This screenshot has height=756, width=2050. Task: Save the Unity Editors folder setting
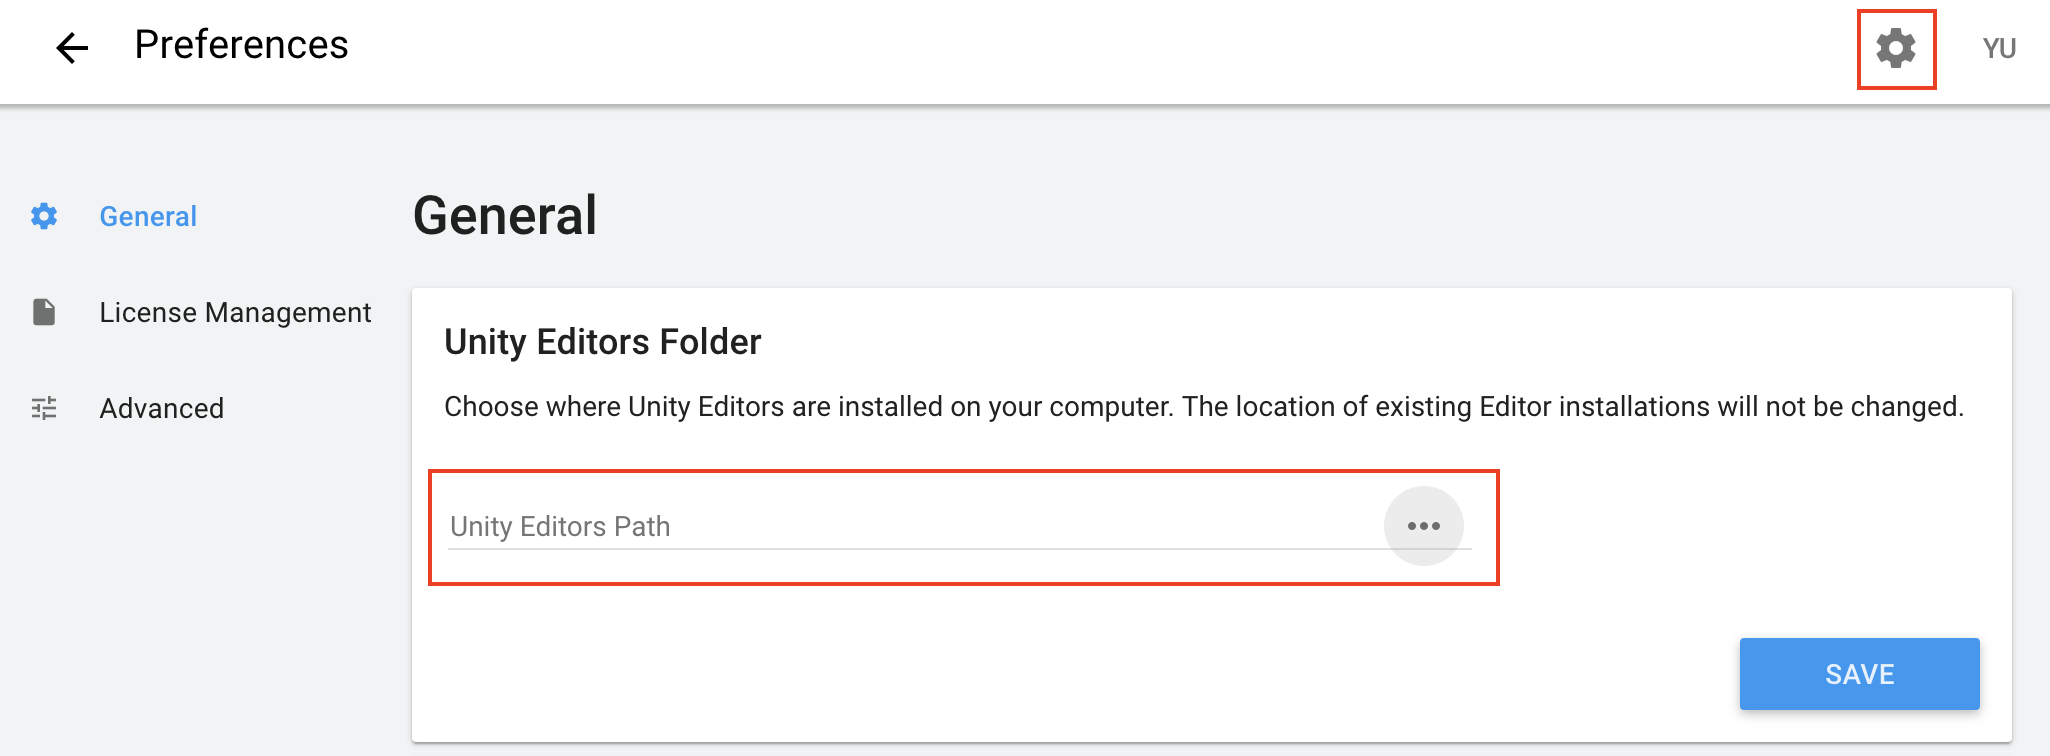(1860, 674)
